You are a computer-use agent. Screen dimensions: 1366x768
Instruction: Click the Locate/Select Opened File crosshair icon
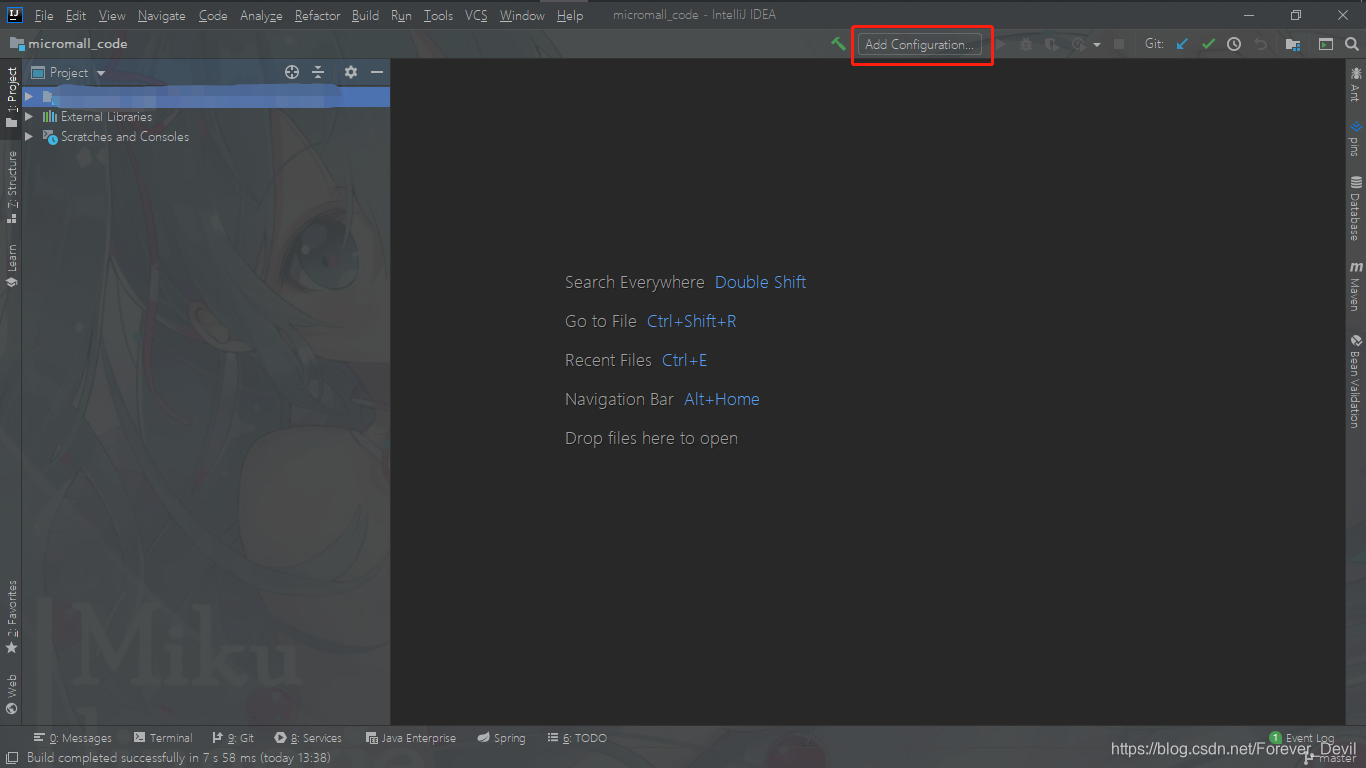[x=292, y=72]
